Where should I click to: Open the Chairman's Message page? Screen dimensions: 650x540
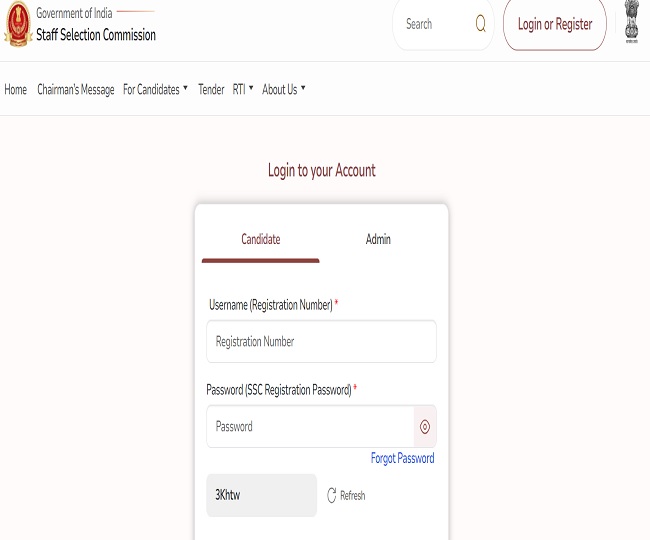pyautogui.click(x=76, y=90)
